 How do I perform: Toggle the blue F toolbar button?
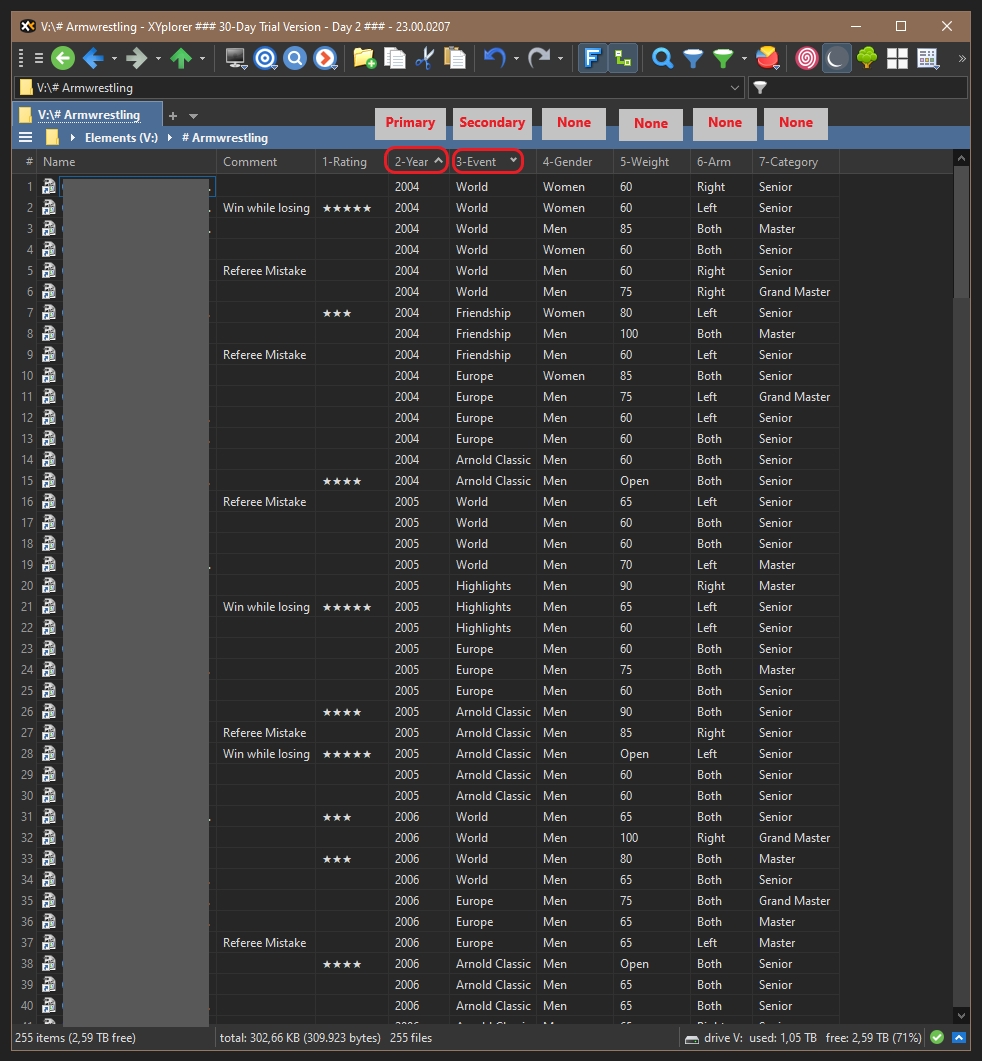tap(592, 59)
